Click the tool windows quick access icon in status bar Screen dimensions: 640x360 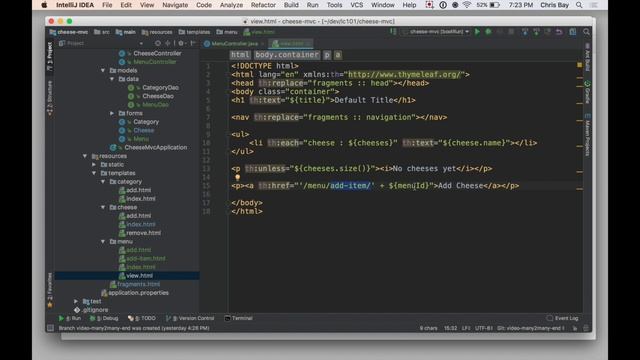[50, 328]
